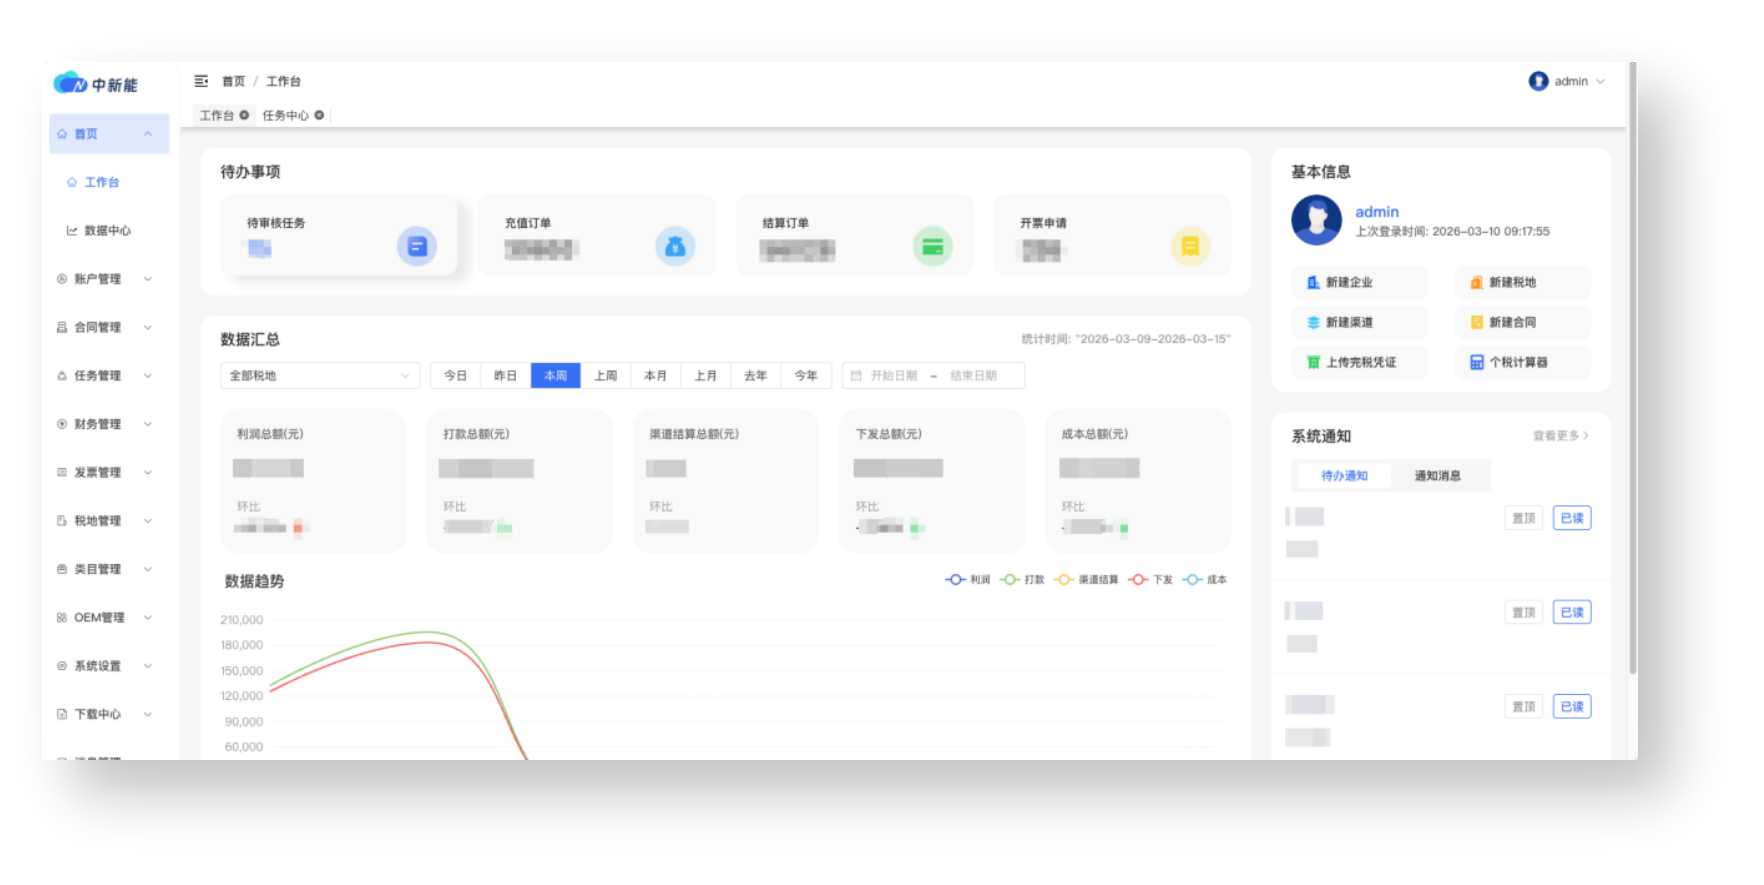This screenshot has height=885, width=1764.
Task: Open the 全部税地 dropdown
Action: pos(320,376)
